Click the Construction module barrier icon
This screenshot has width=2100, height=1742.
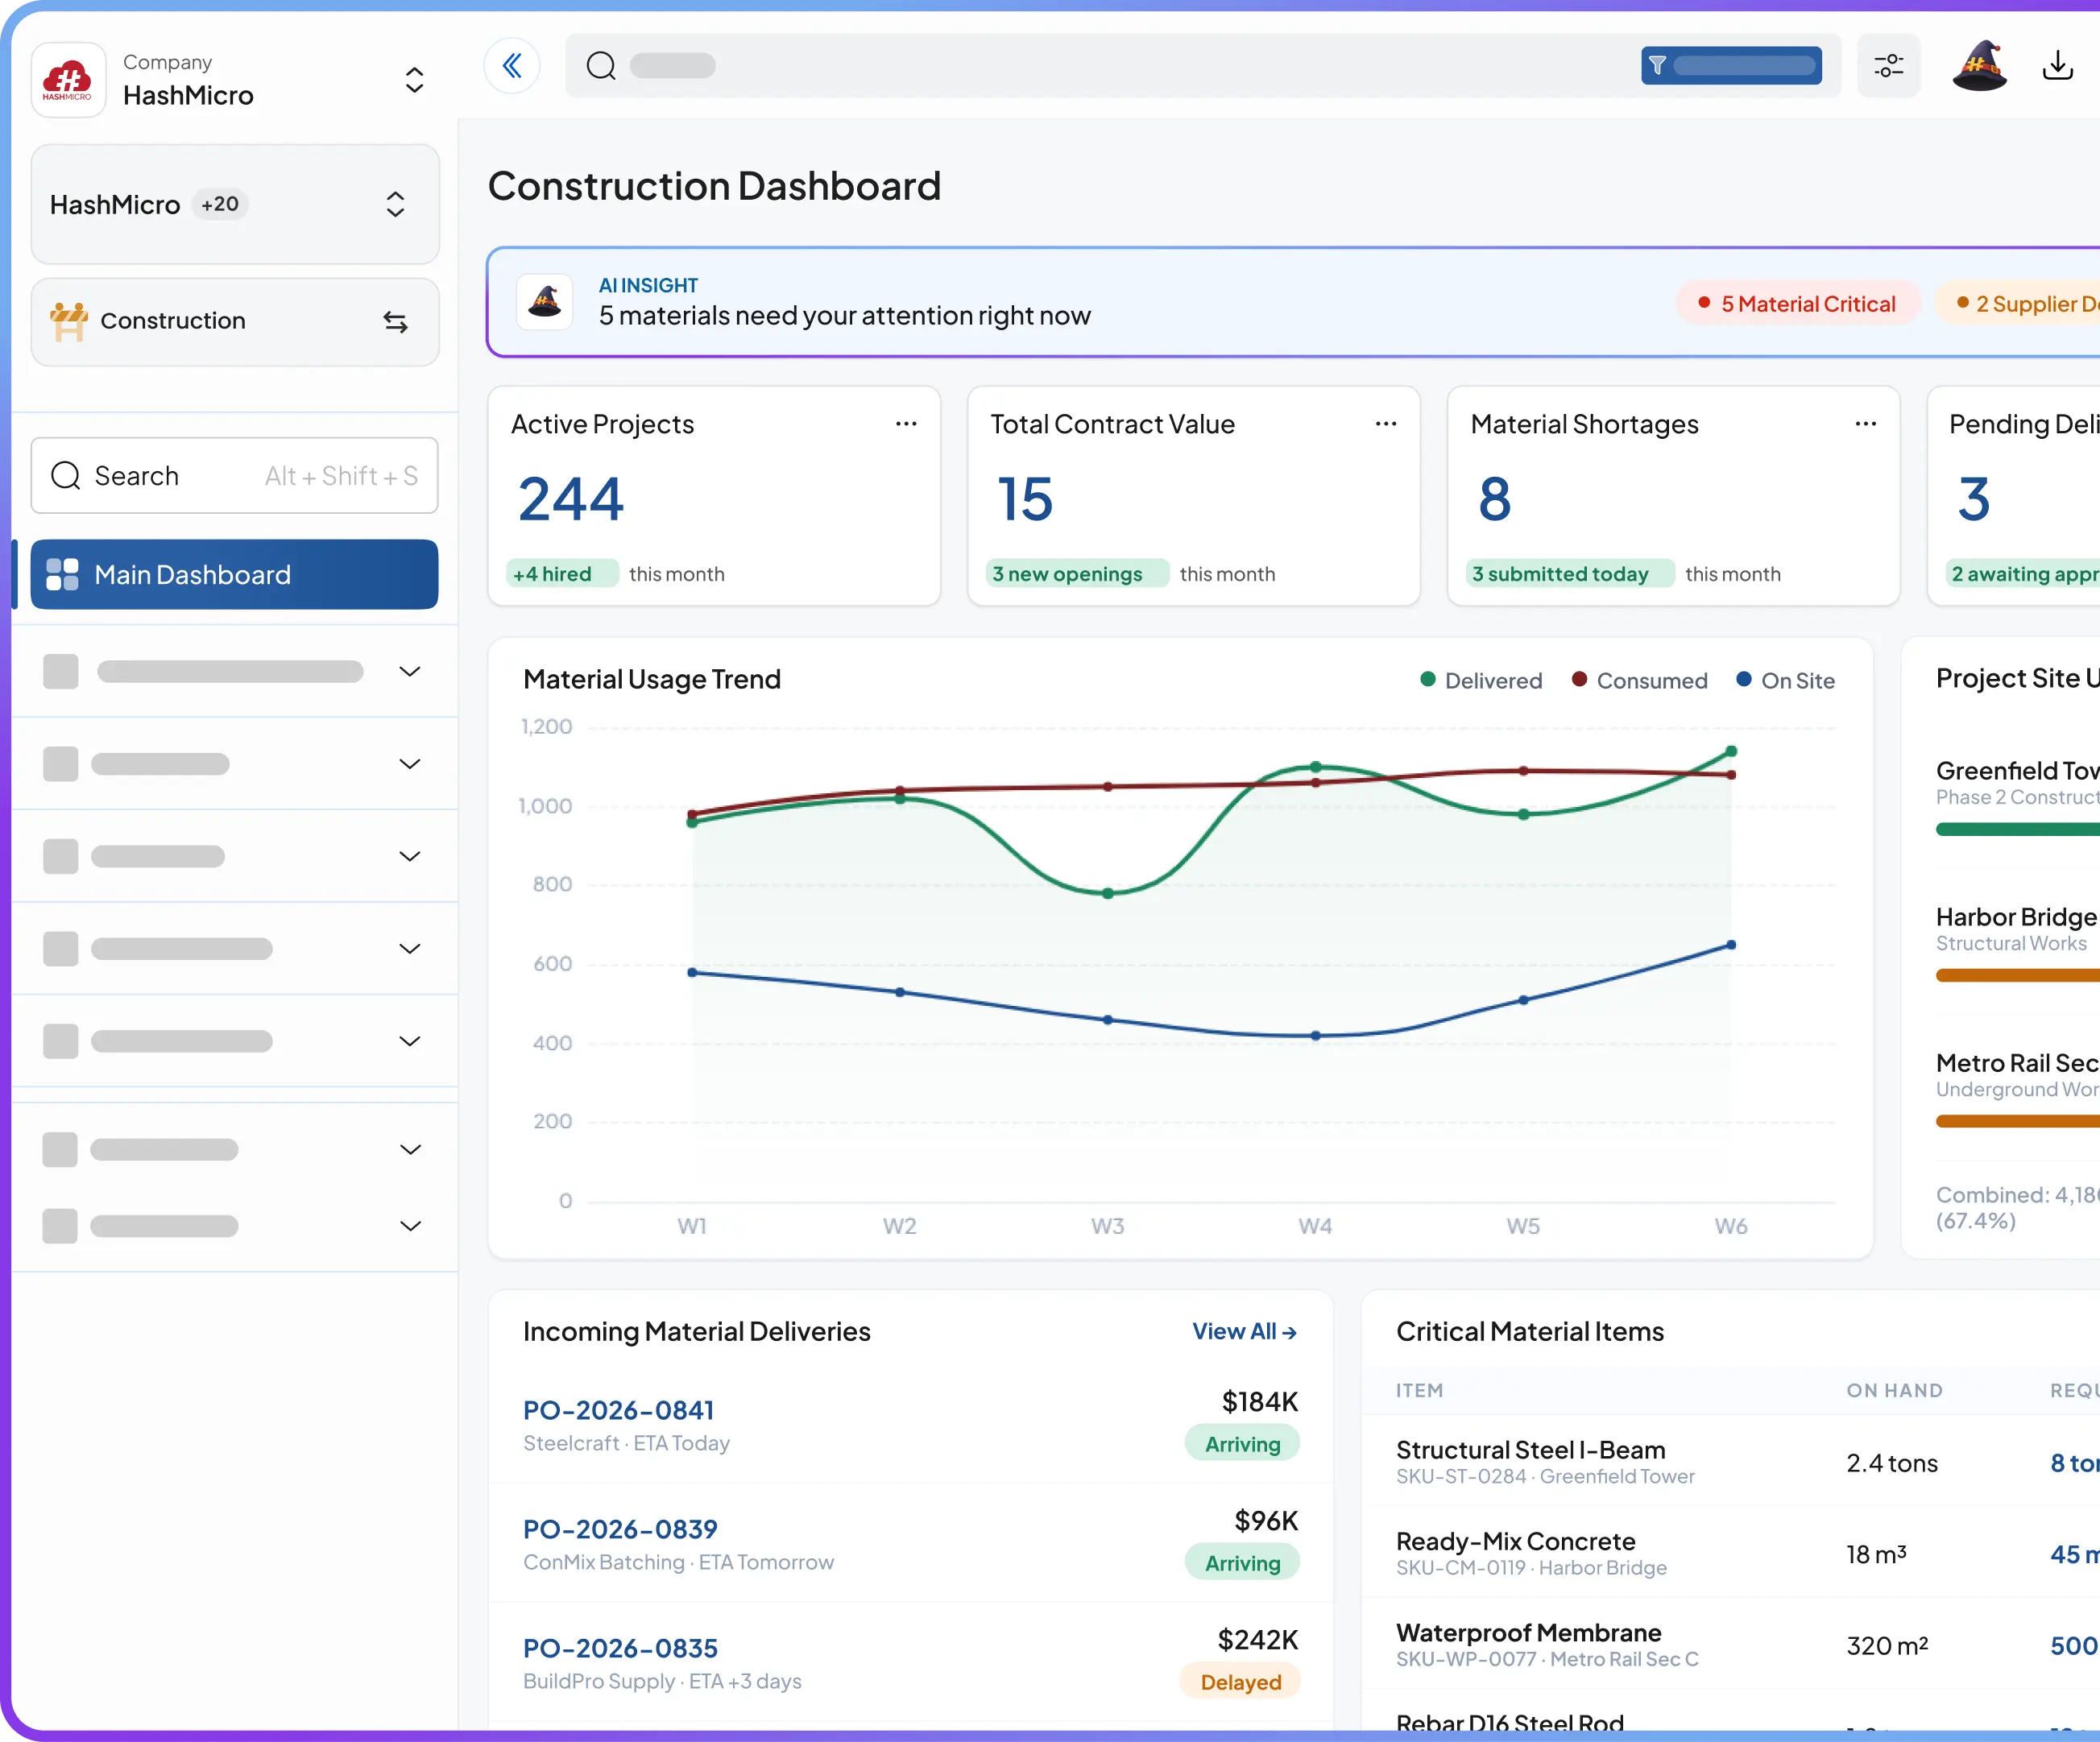pyautogui.click(x=69, y=321)
